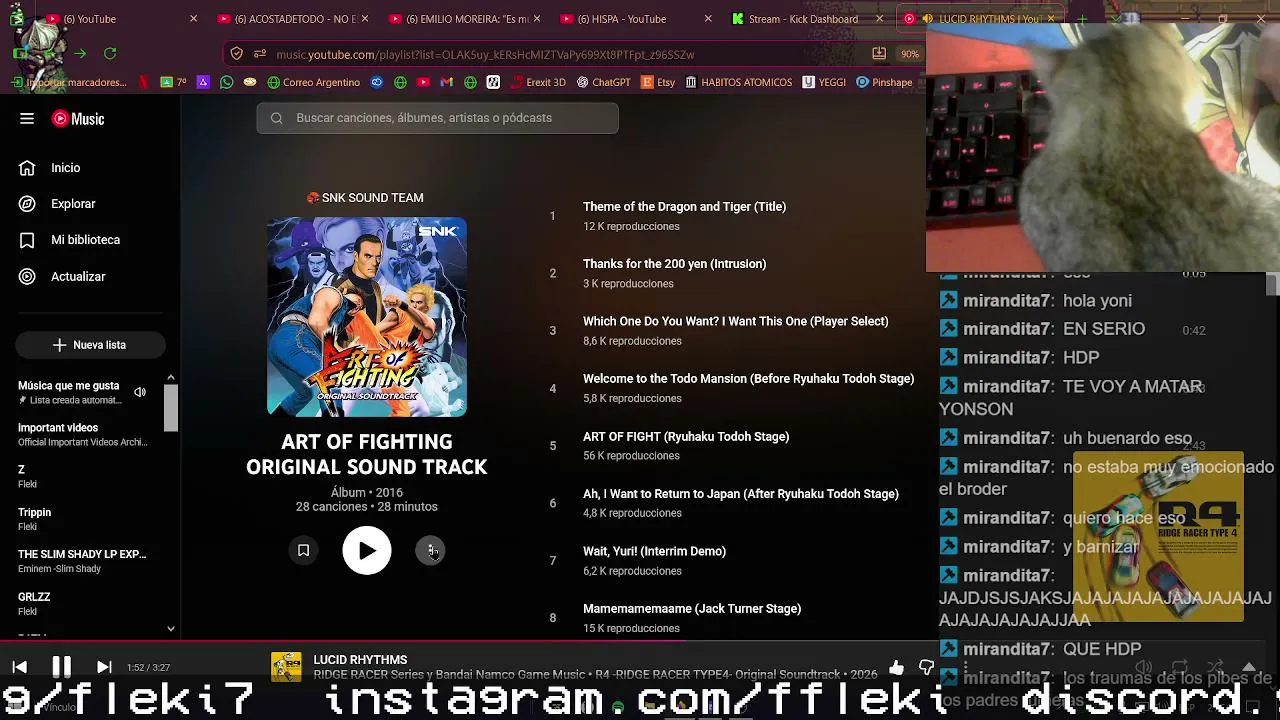Play the Art of Fighting album
Viewport: 1280px width, 720px height.
point(367,550)
